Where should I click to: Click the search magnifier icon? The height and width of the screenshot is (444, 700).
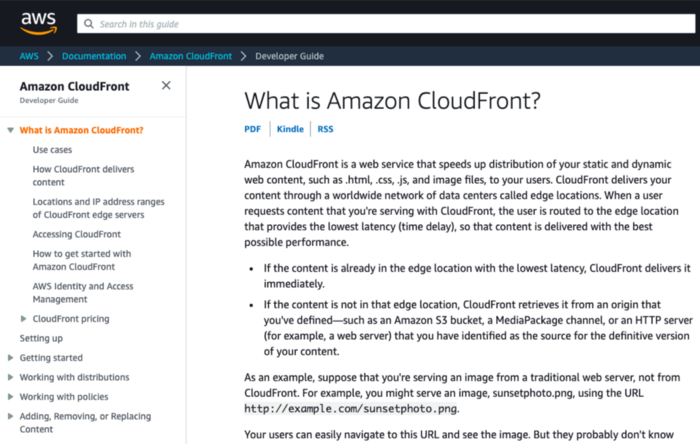[89, 24]
